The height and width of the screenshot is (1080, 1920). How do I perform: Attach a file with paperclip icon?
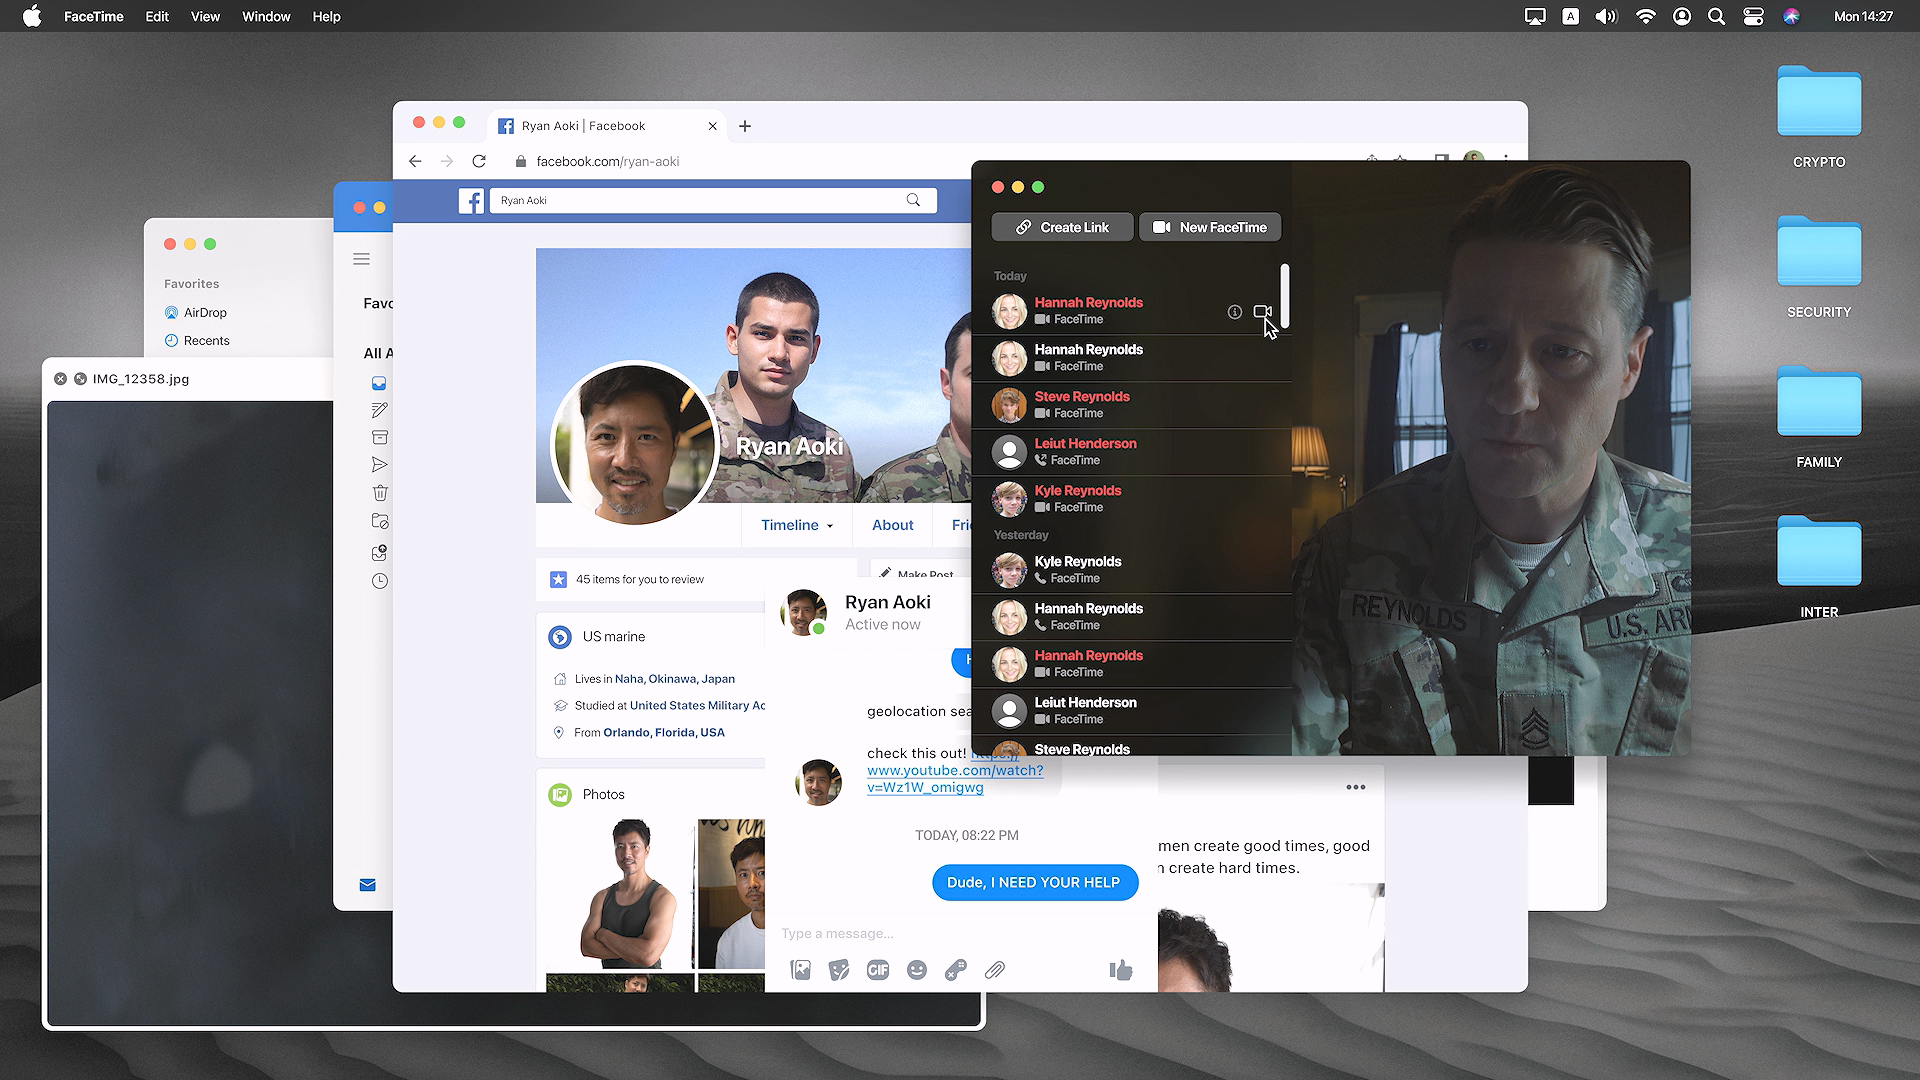(995, 970)
